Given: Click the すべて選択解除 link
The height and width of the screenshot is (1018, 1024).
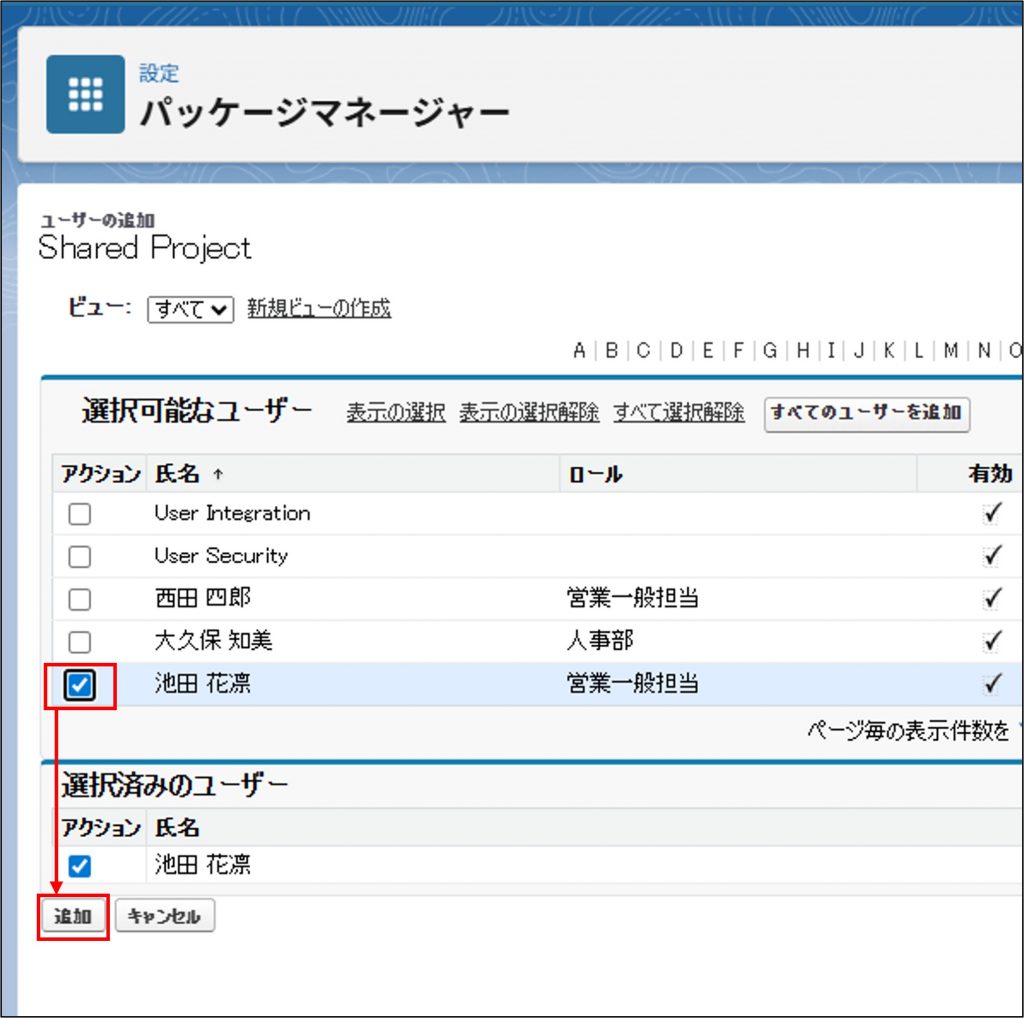Looking at the screenshot, I should 679,412.
